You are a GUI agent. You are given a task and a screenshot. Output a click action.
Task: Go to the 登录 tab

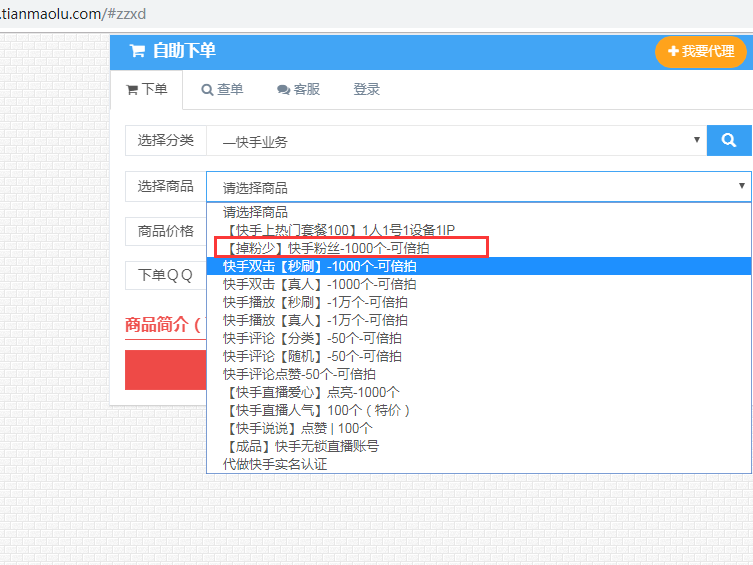click(366, 89)
